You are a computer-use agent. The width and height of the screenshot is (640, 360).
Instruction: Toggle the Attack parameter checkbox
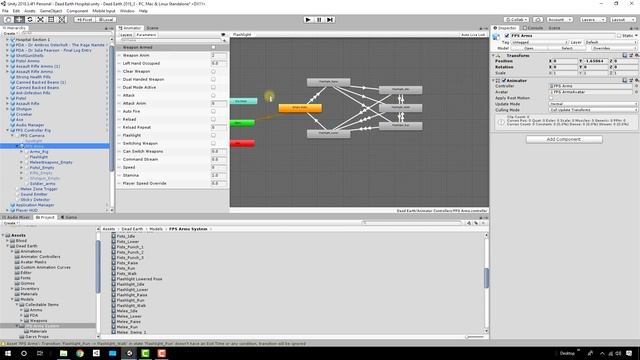[213, 95]
